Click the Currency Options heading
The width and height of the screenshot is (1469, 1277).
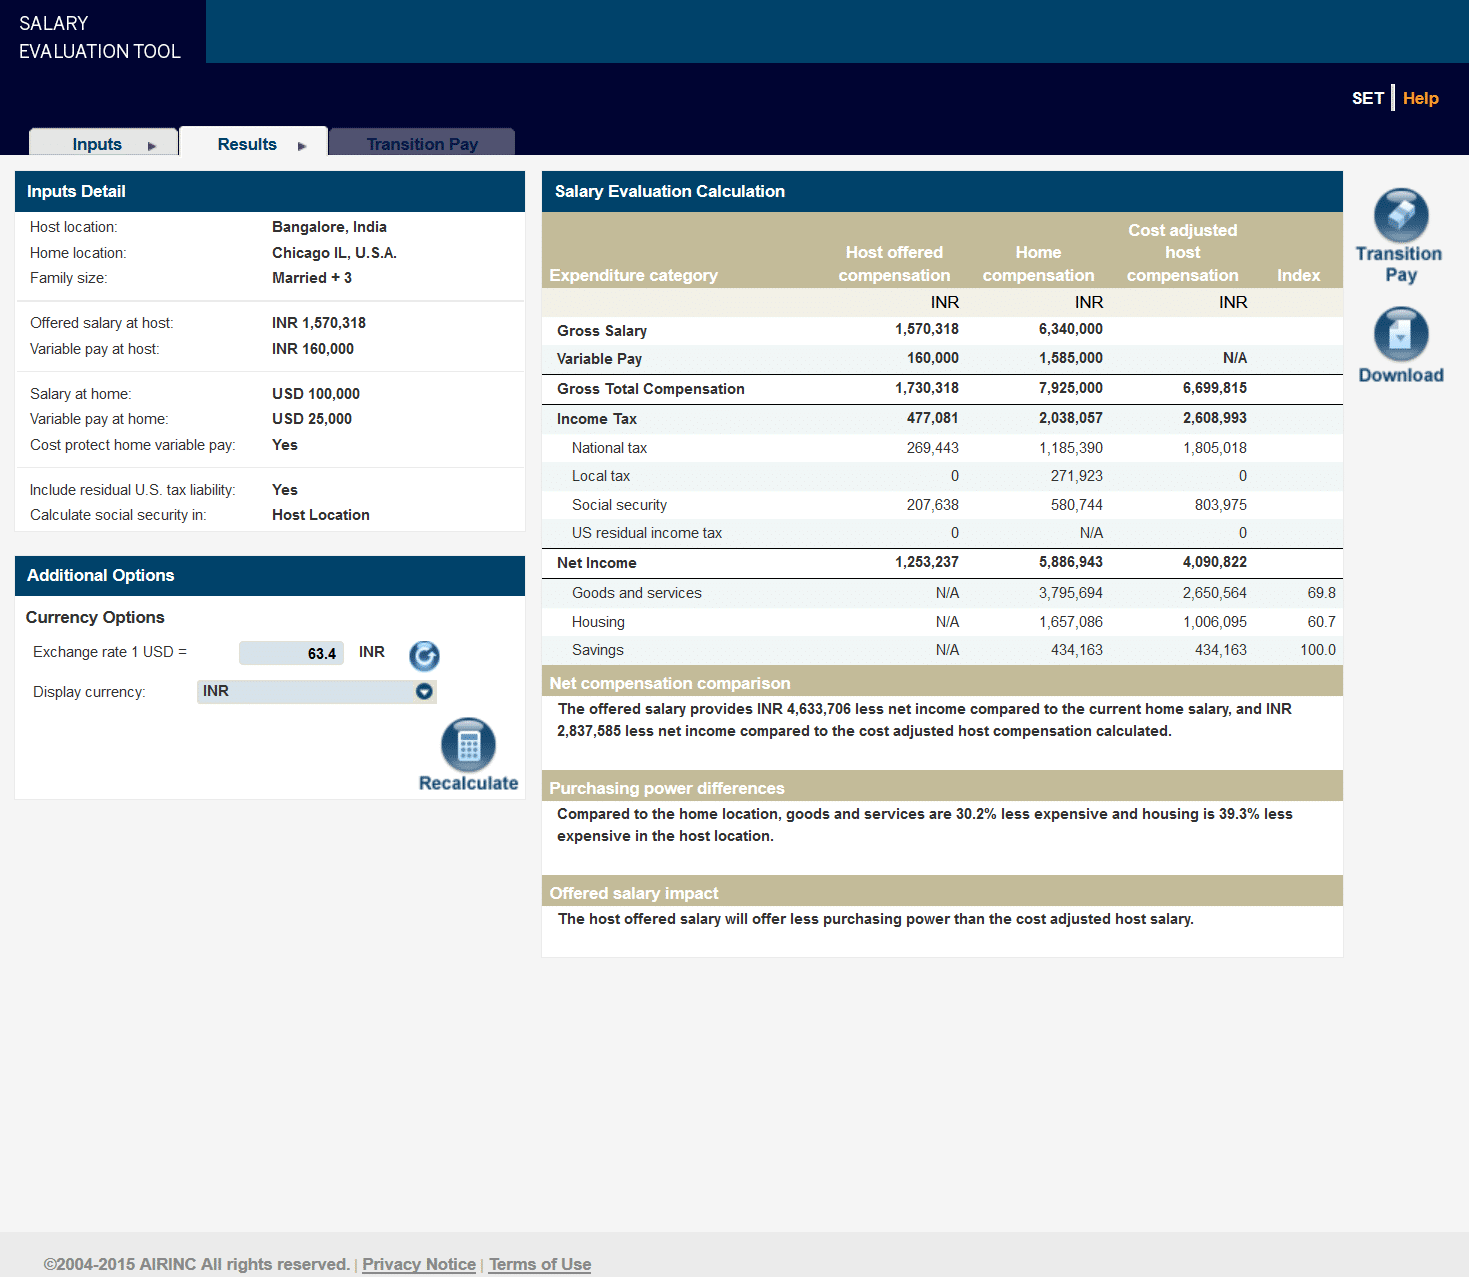click(95, 617)
